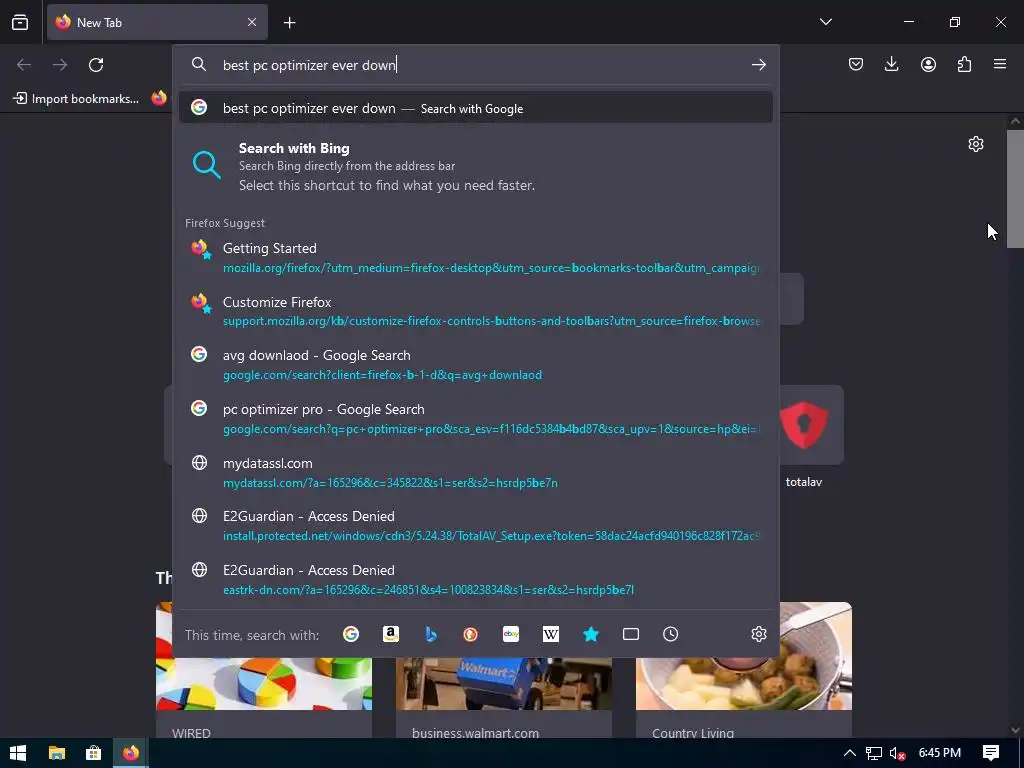The height and width of the screenshot is (768, 1024).
Task: Open the application hamburger menu
Action: [1000, 64]
